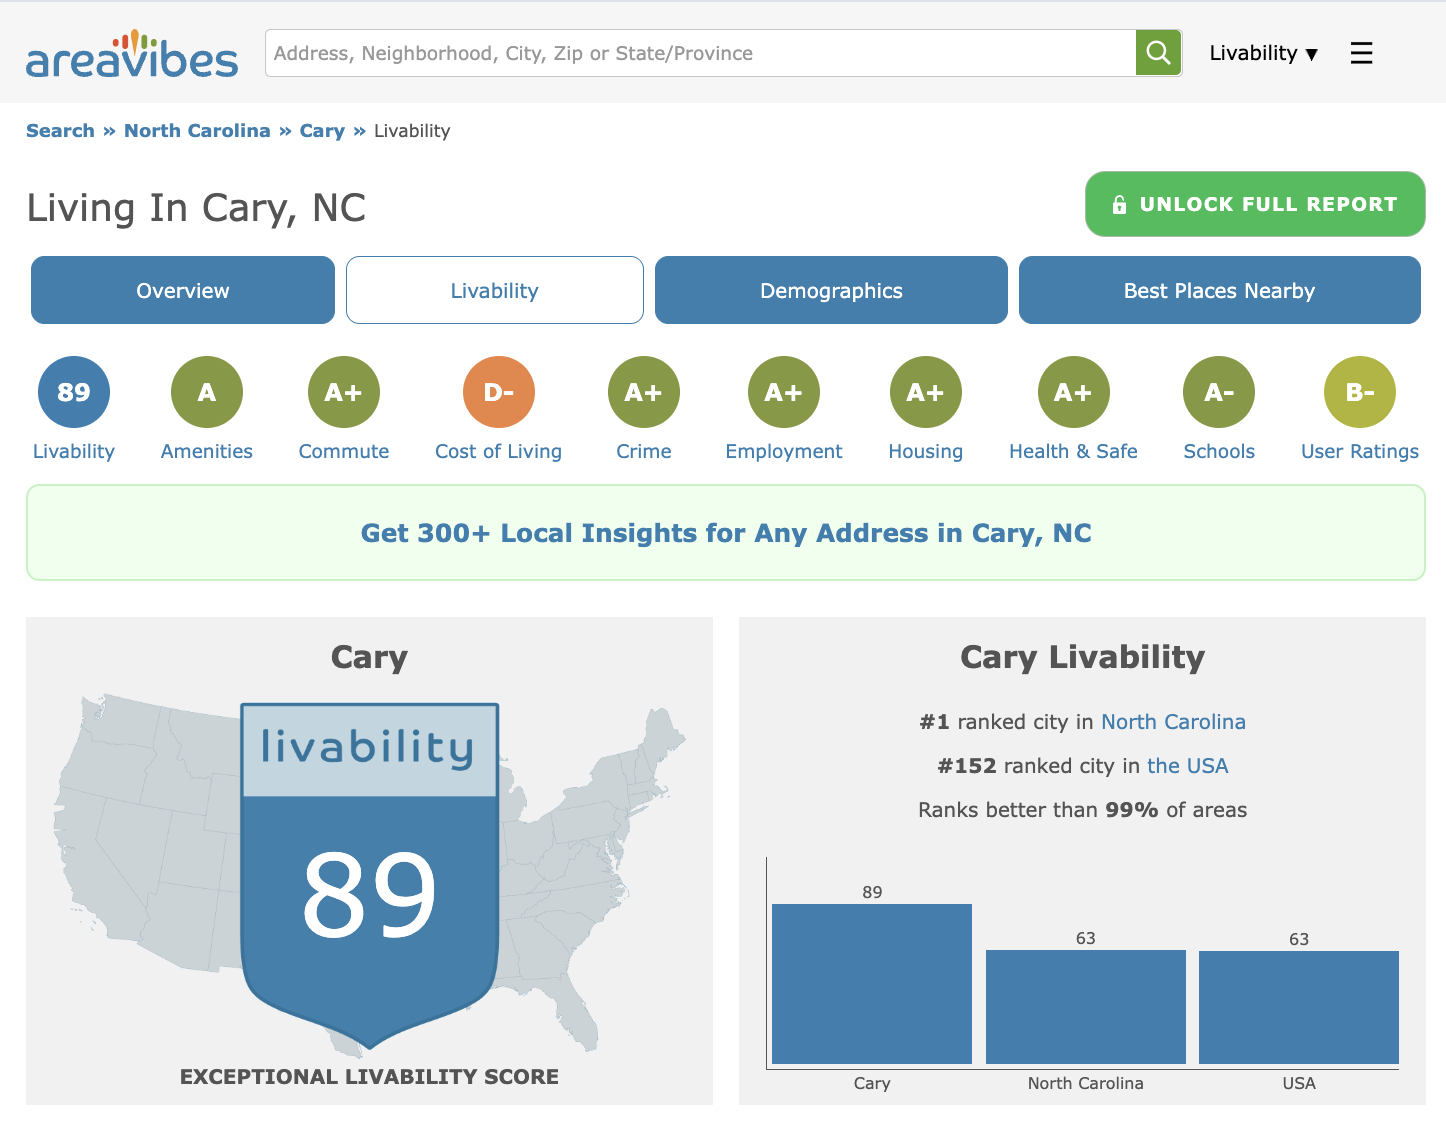
Task: Click the Housing grade A+ circle
Action: tap(926, 392)
